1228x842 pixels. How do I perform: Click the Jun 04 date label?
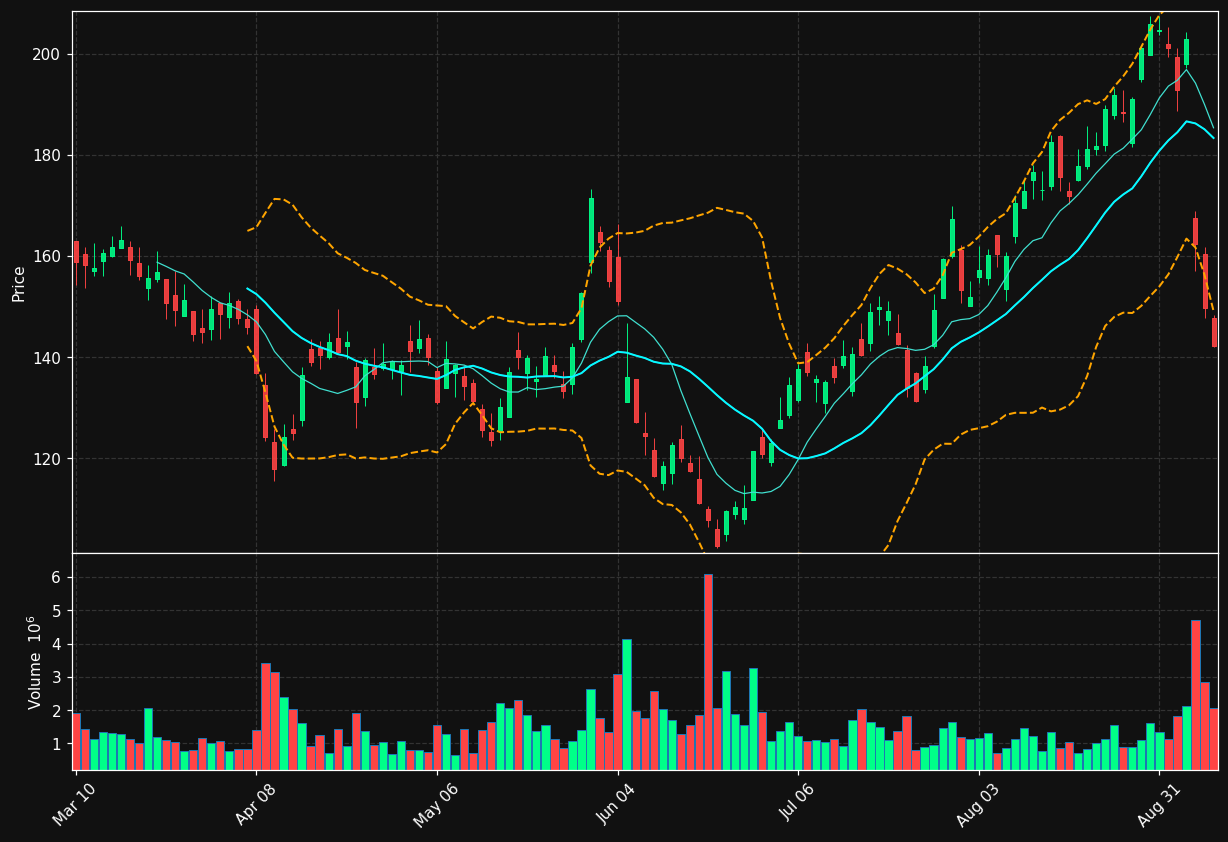pyautogui.click(x=617, y=805)
